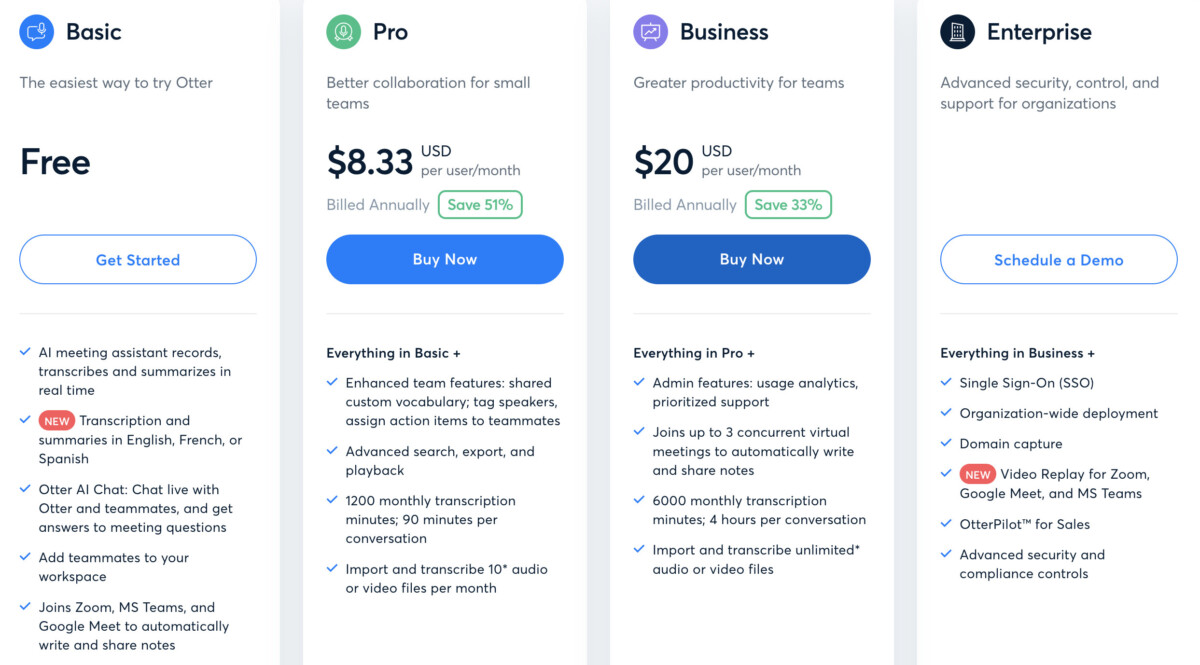1200x665 pixels.
Task: Select the green Pro plan microphone icon
Action: 343,32
